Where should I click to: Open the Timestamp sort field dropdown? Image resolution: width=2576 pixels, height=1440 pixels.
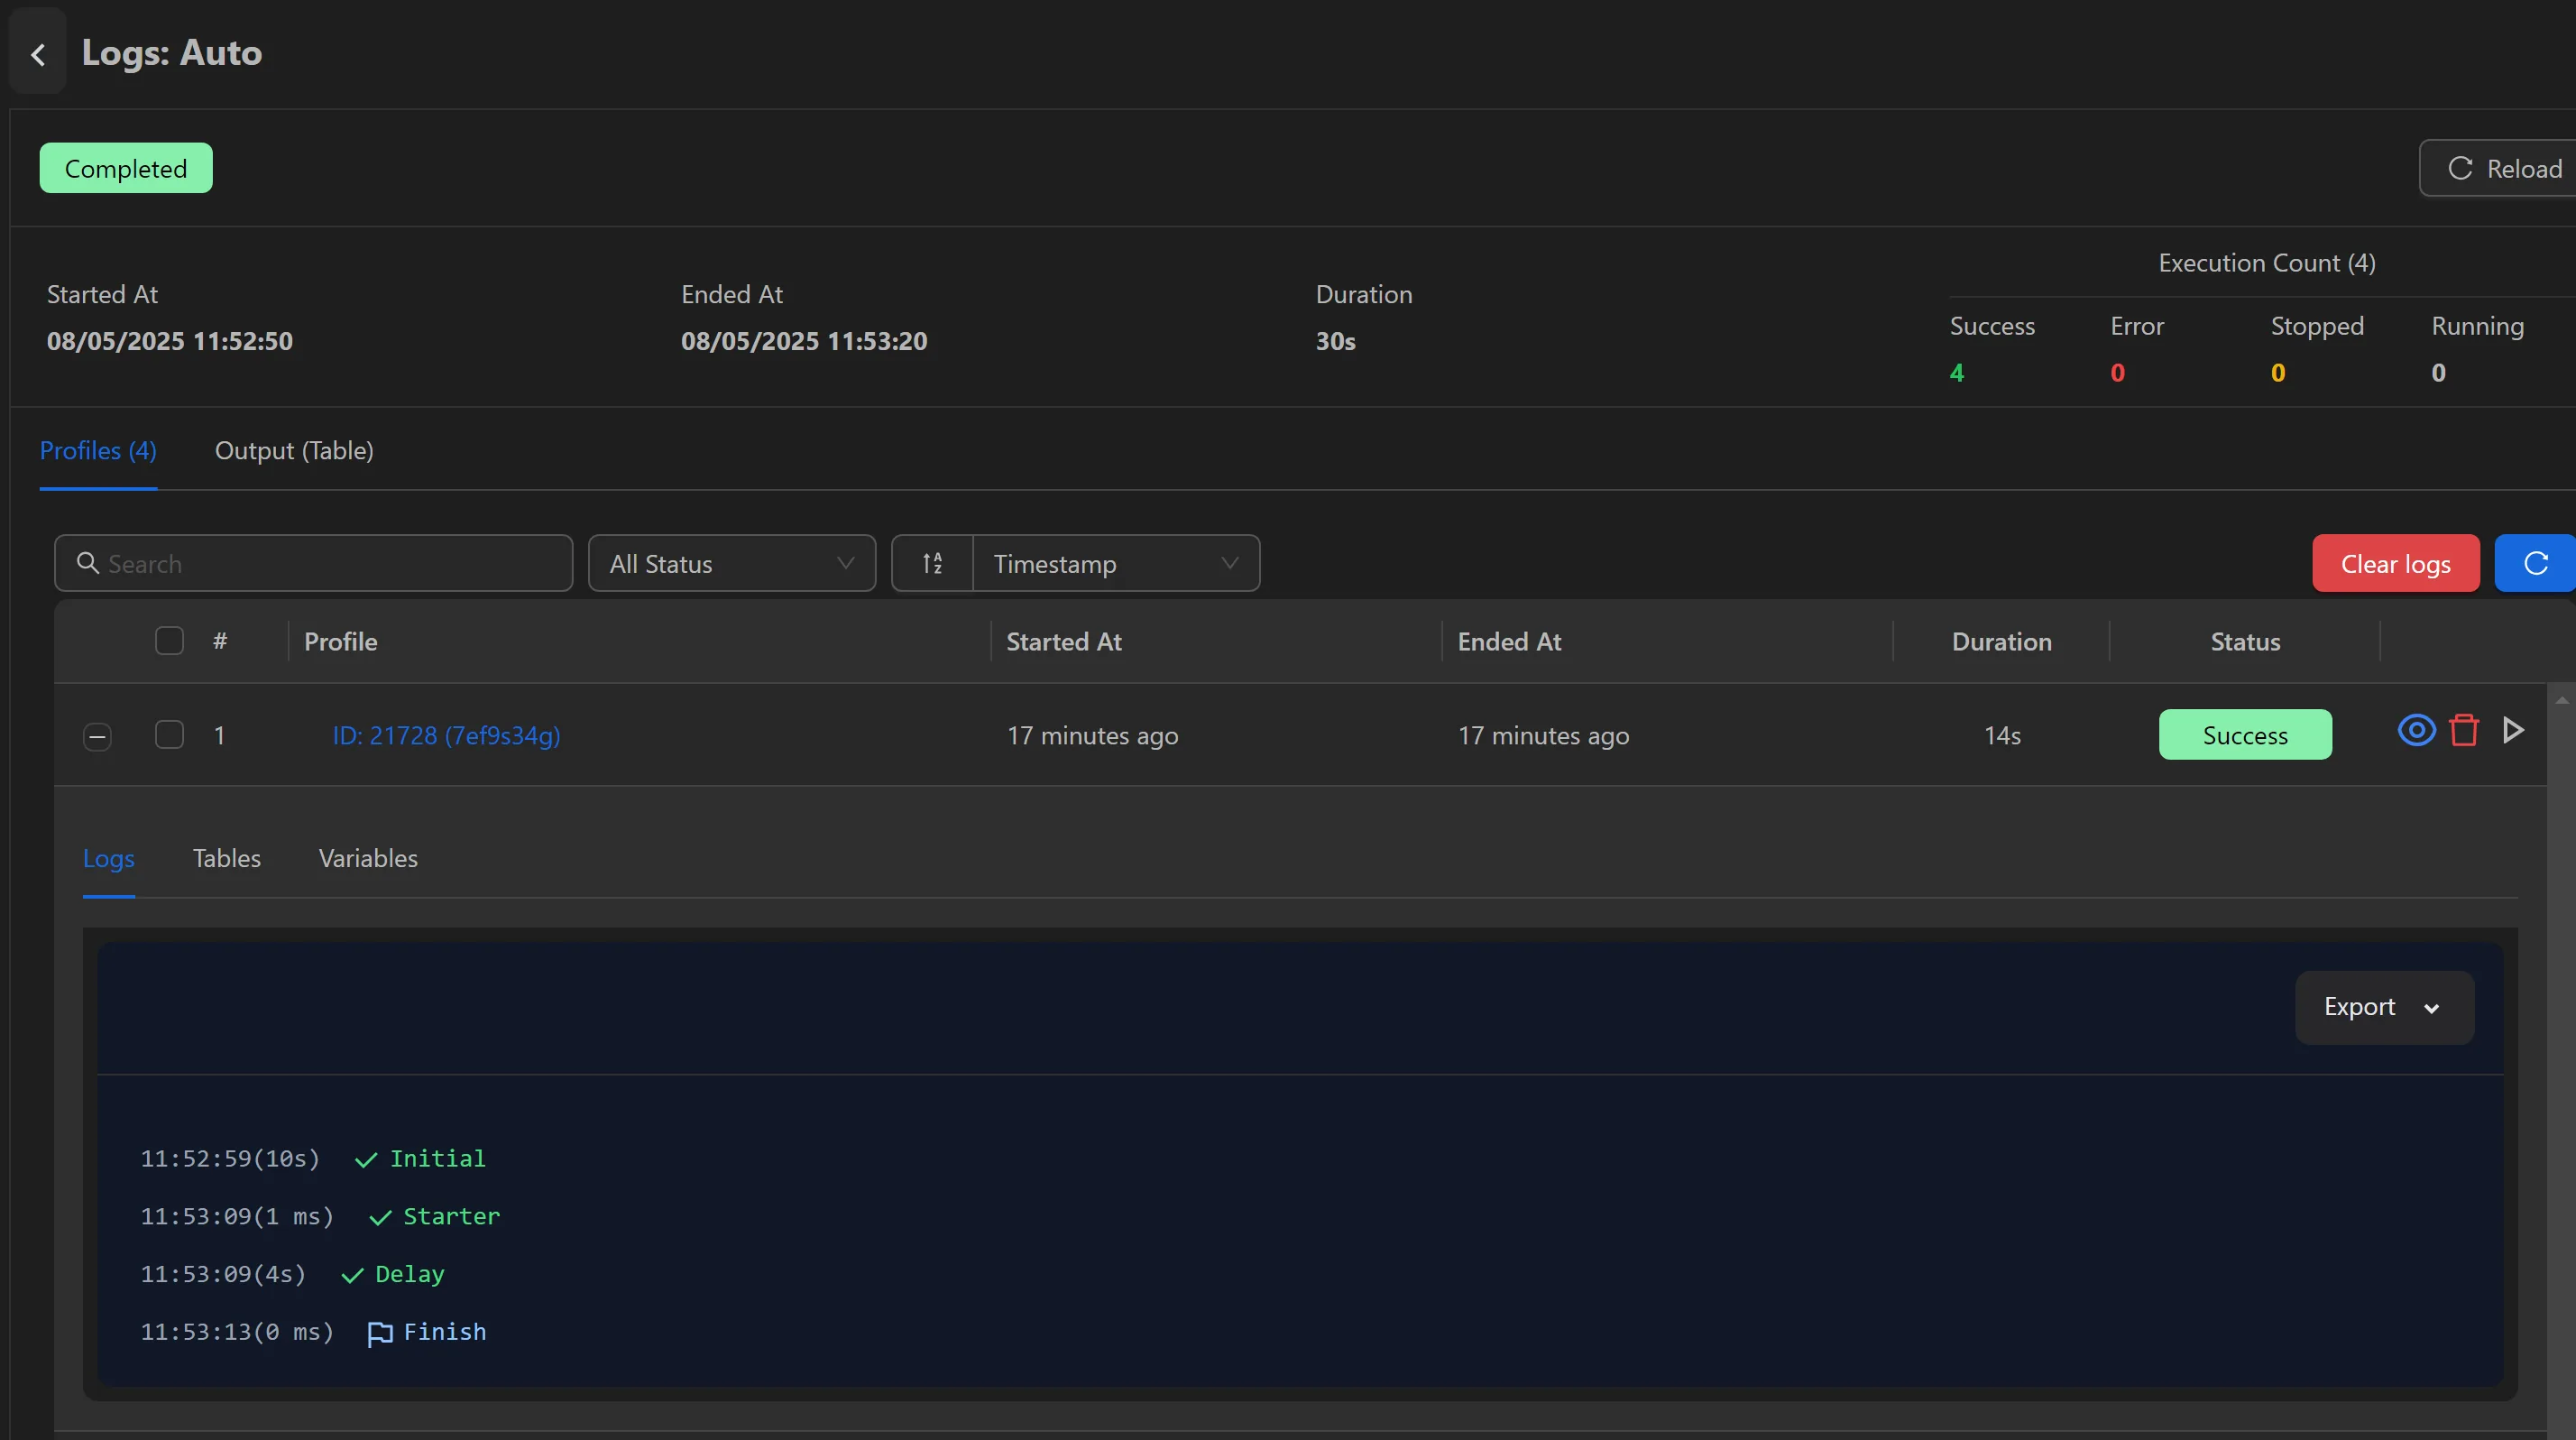(1115, 563)
